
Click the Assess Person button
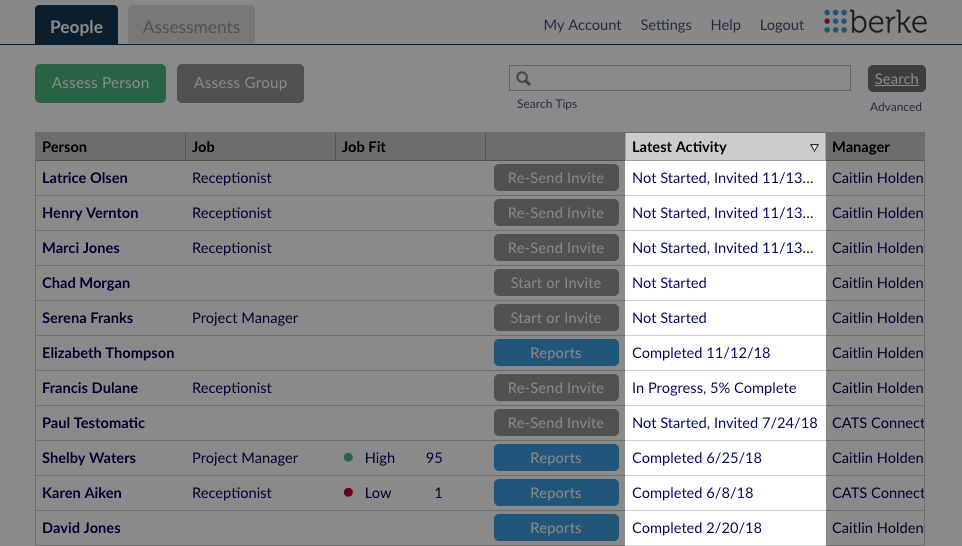pos(101,83)
